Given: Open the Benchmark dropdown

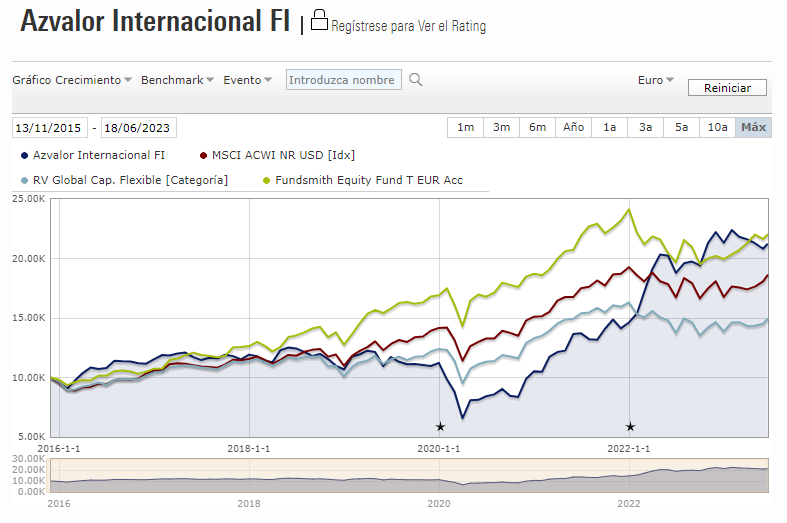Looking at the screenshot, I should point(177,80).
